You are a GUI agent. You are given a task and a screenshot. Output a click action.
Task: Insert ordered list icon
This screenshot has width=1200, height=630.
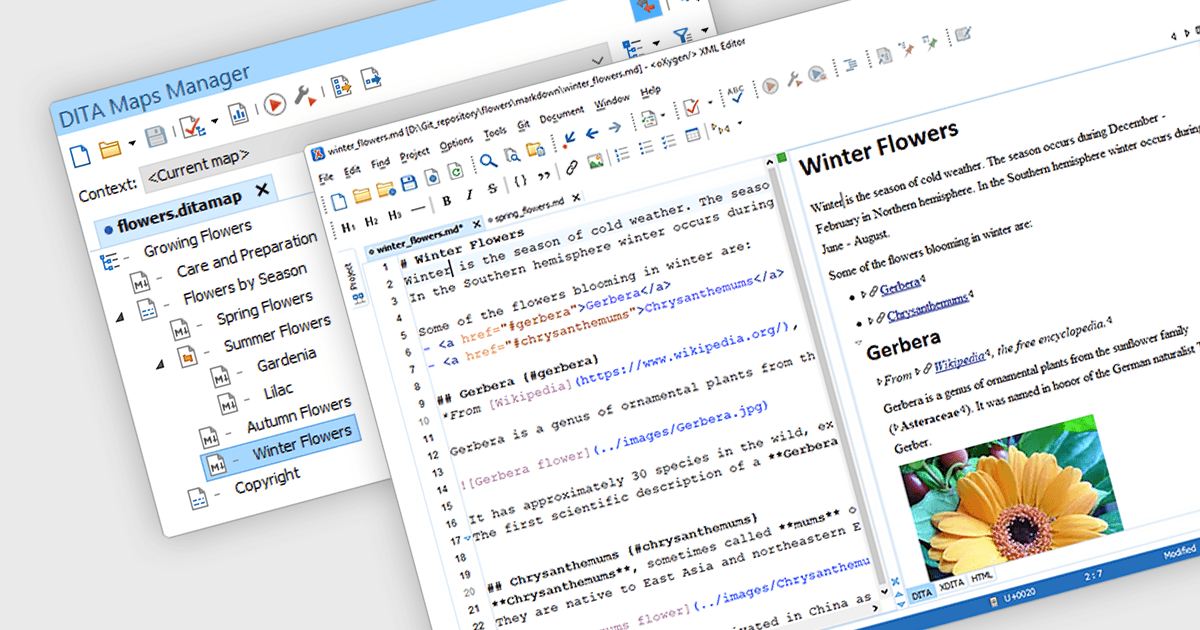622,155
